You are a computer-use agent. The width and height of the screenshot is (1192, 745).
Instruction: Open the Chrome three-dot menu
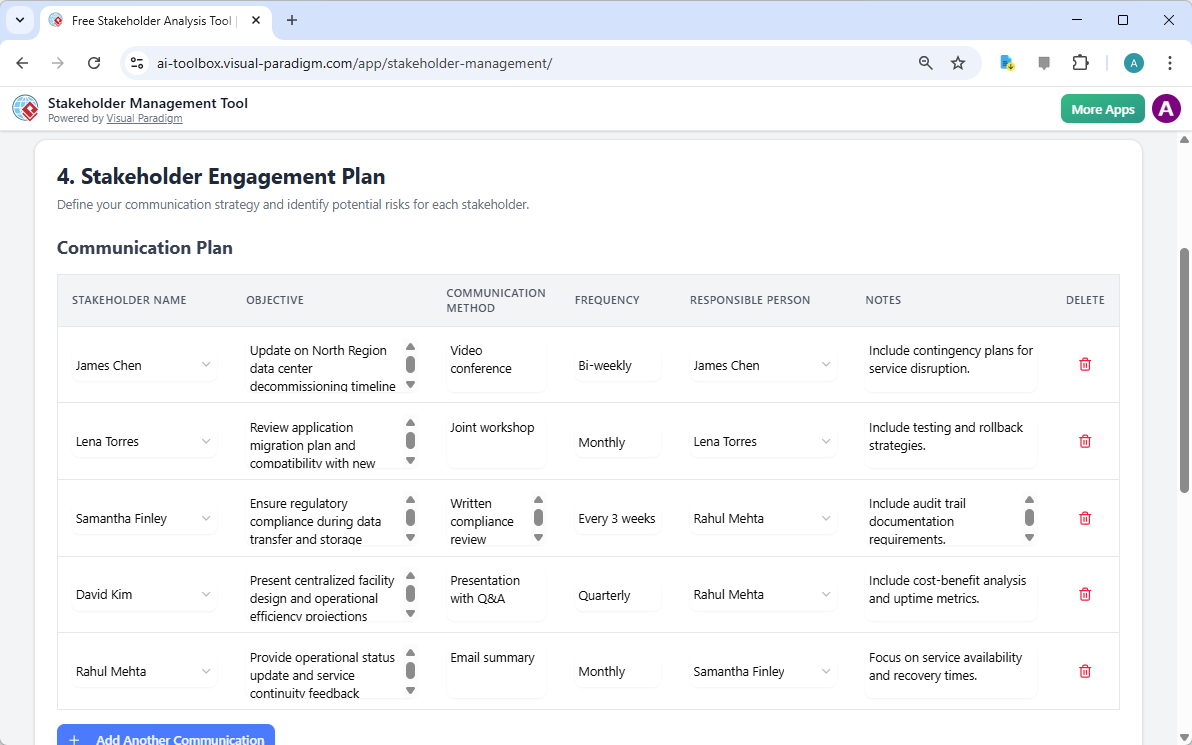[x=1170, y=62]
